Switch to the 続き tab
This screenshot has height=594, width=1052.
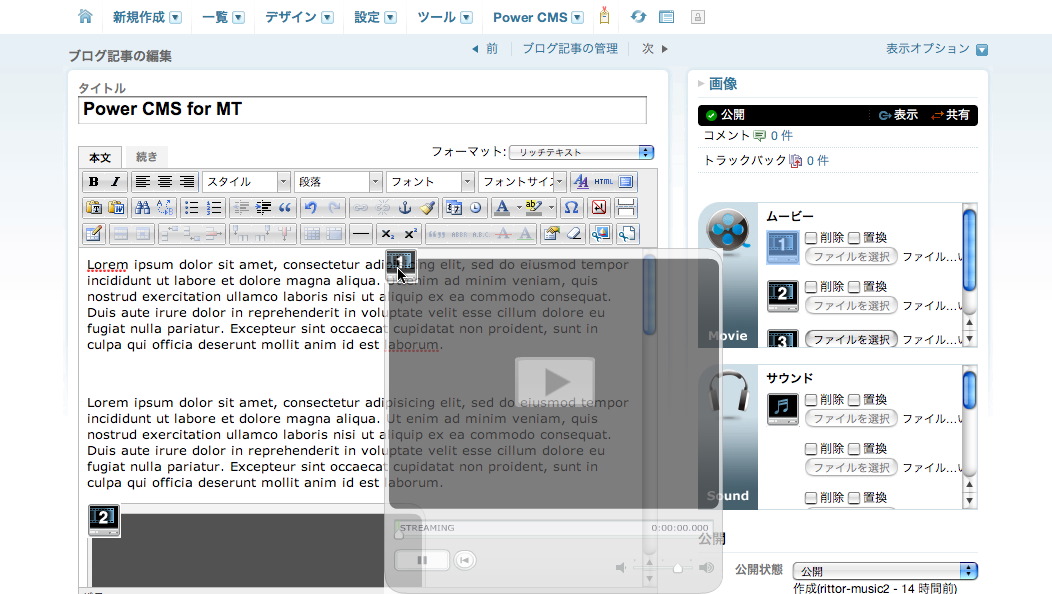click(x=146, y=157)
